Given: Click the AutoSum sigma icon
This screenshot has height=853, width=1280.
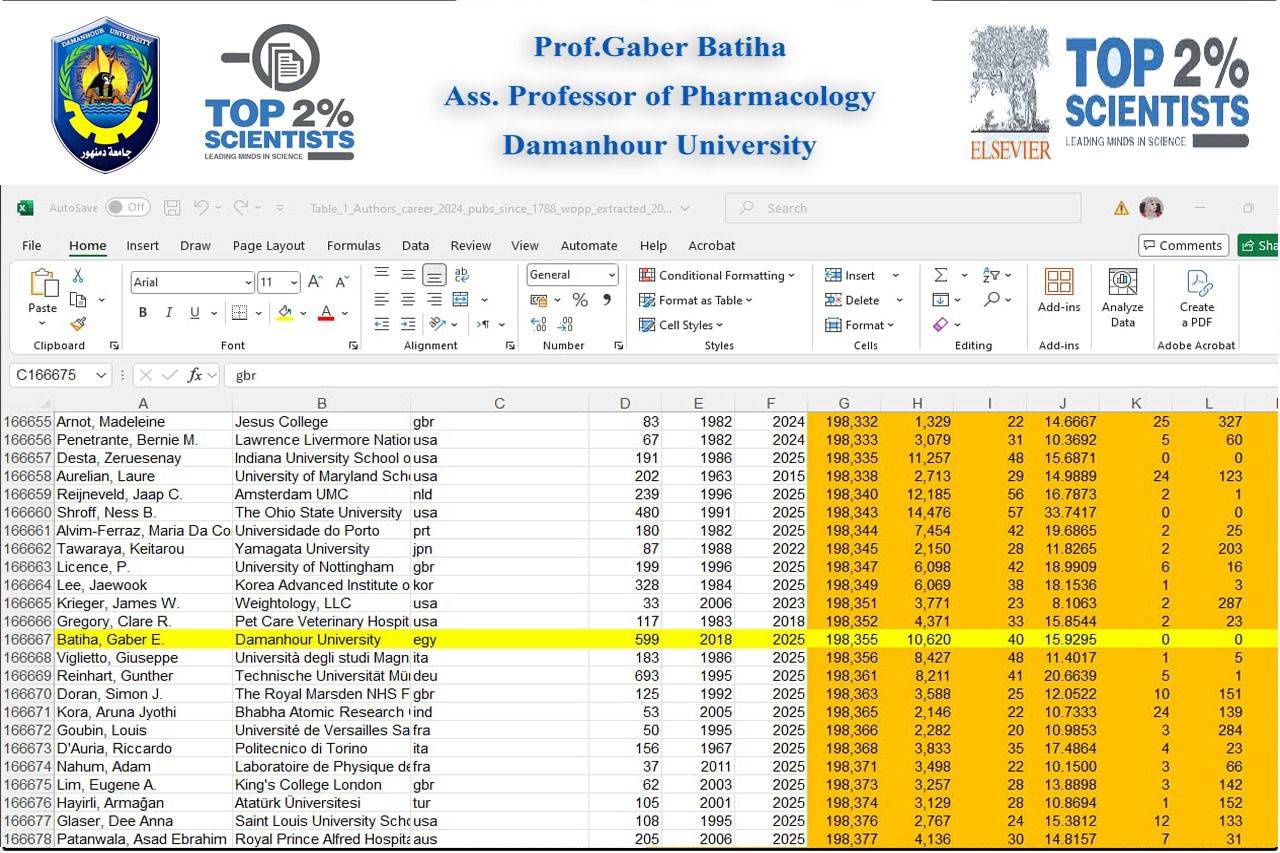Looking at the screenshot, I should pos(940,275).
